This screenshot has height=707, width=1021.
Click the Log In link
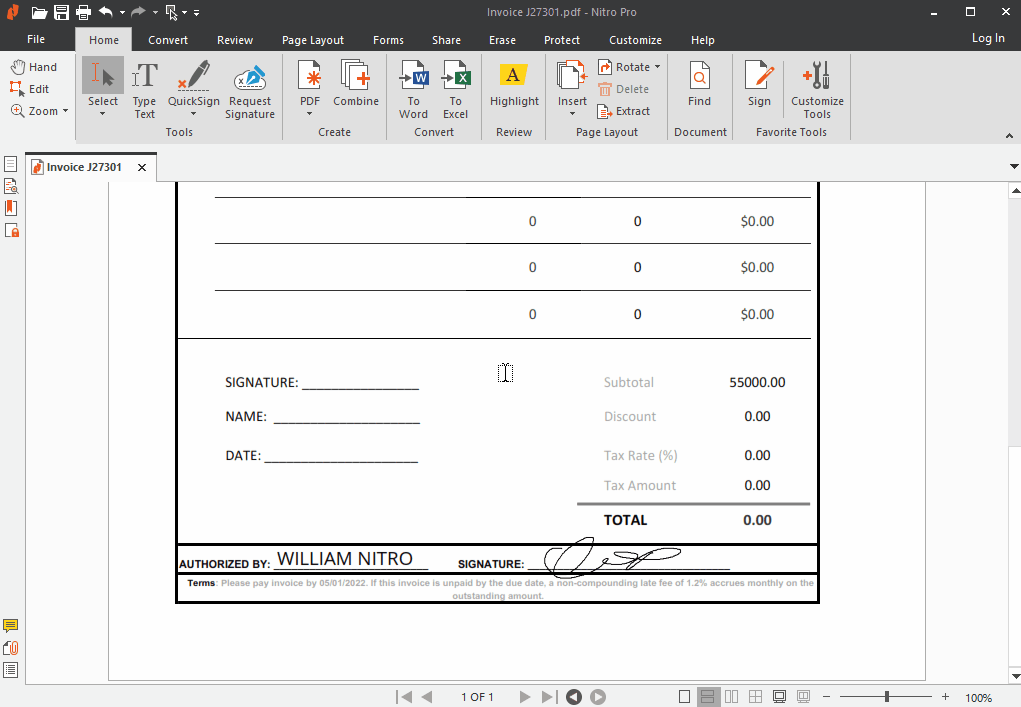tap(988, 38)
